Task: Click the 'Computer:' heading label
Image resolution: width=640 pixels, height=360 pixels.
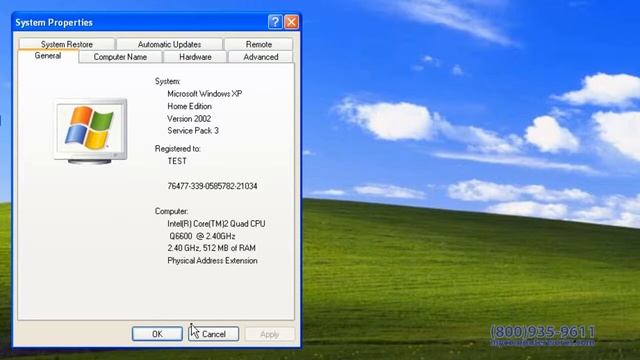Action: pyautogui.click(x=171, y=211)
